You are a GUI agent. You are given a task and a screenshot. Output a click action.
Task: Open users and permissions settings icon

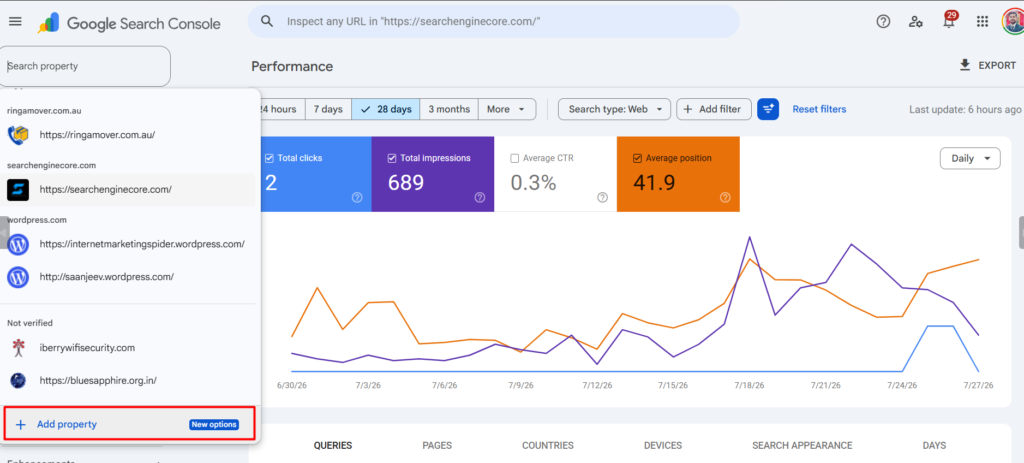[916, 22]
